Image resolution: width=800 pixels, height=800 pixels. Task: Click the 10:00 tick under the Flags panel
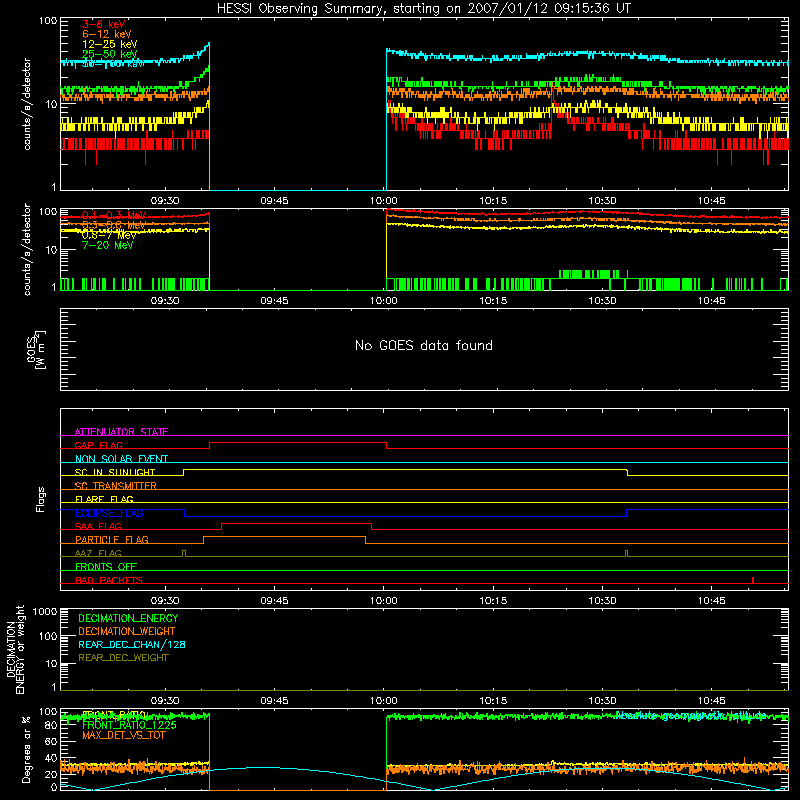pos(384,601)
